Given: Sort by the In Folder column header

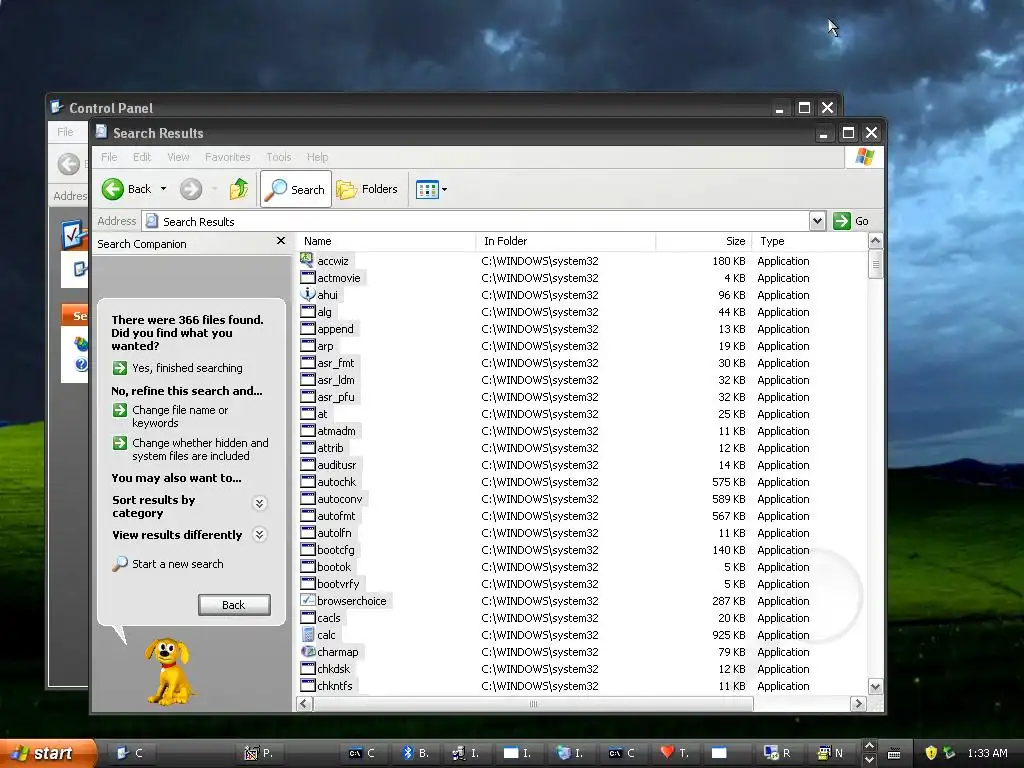Looking at the screenshot, I should click(x=566, y=241).
